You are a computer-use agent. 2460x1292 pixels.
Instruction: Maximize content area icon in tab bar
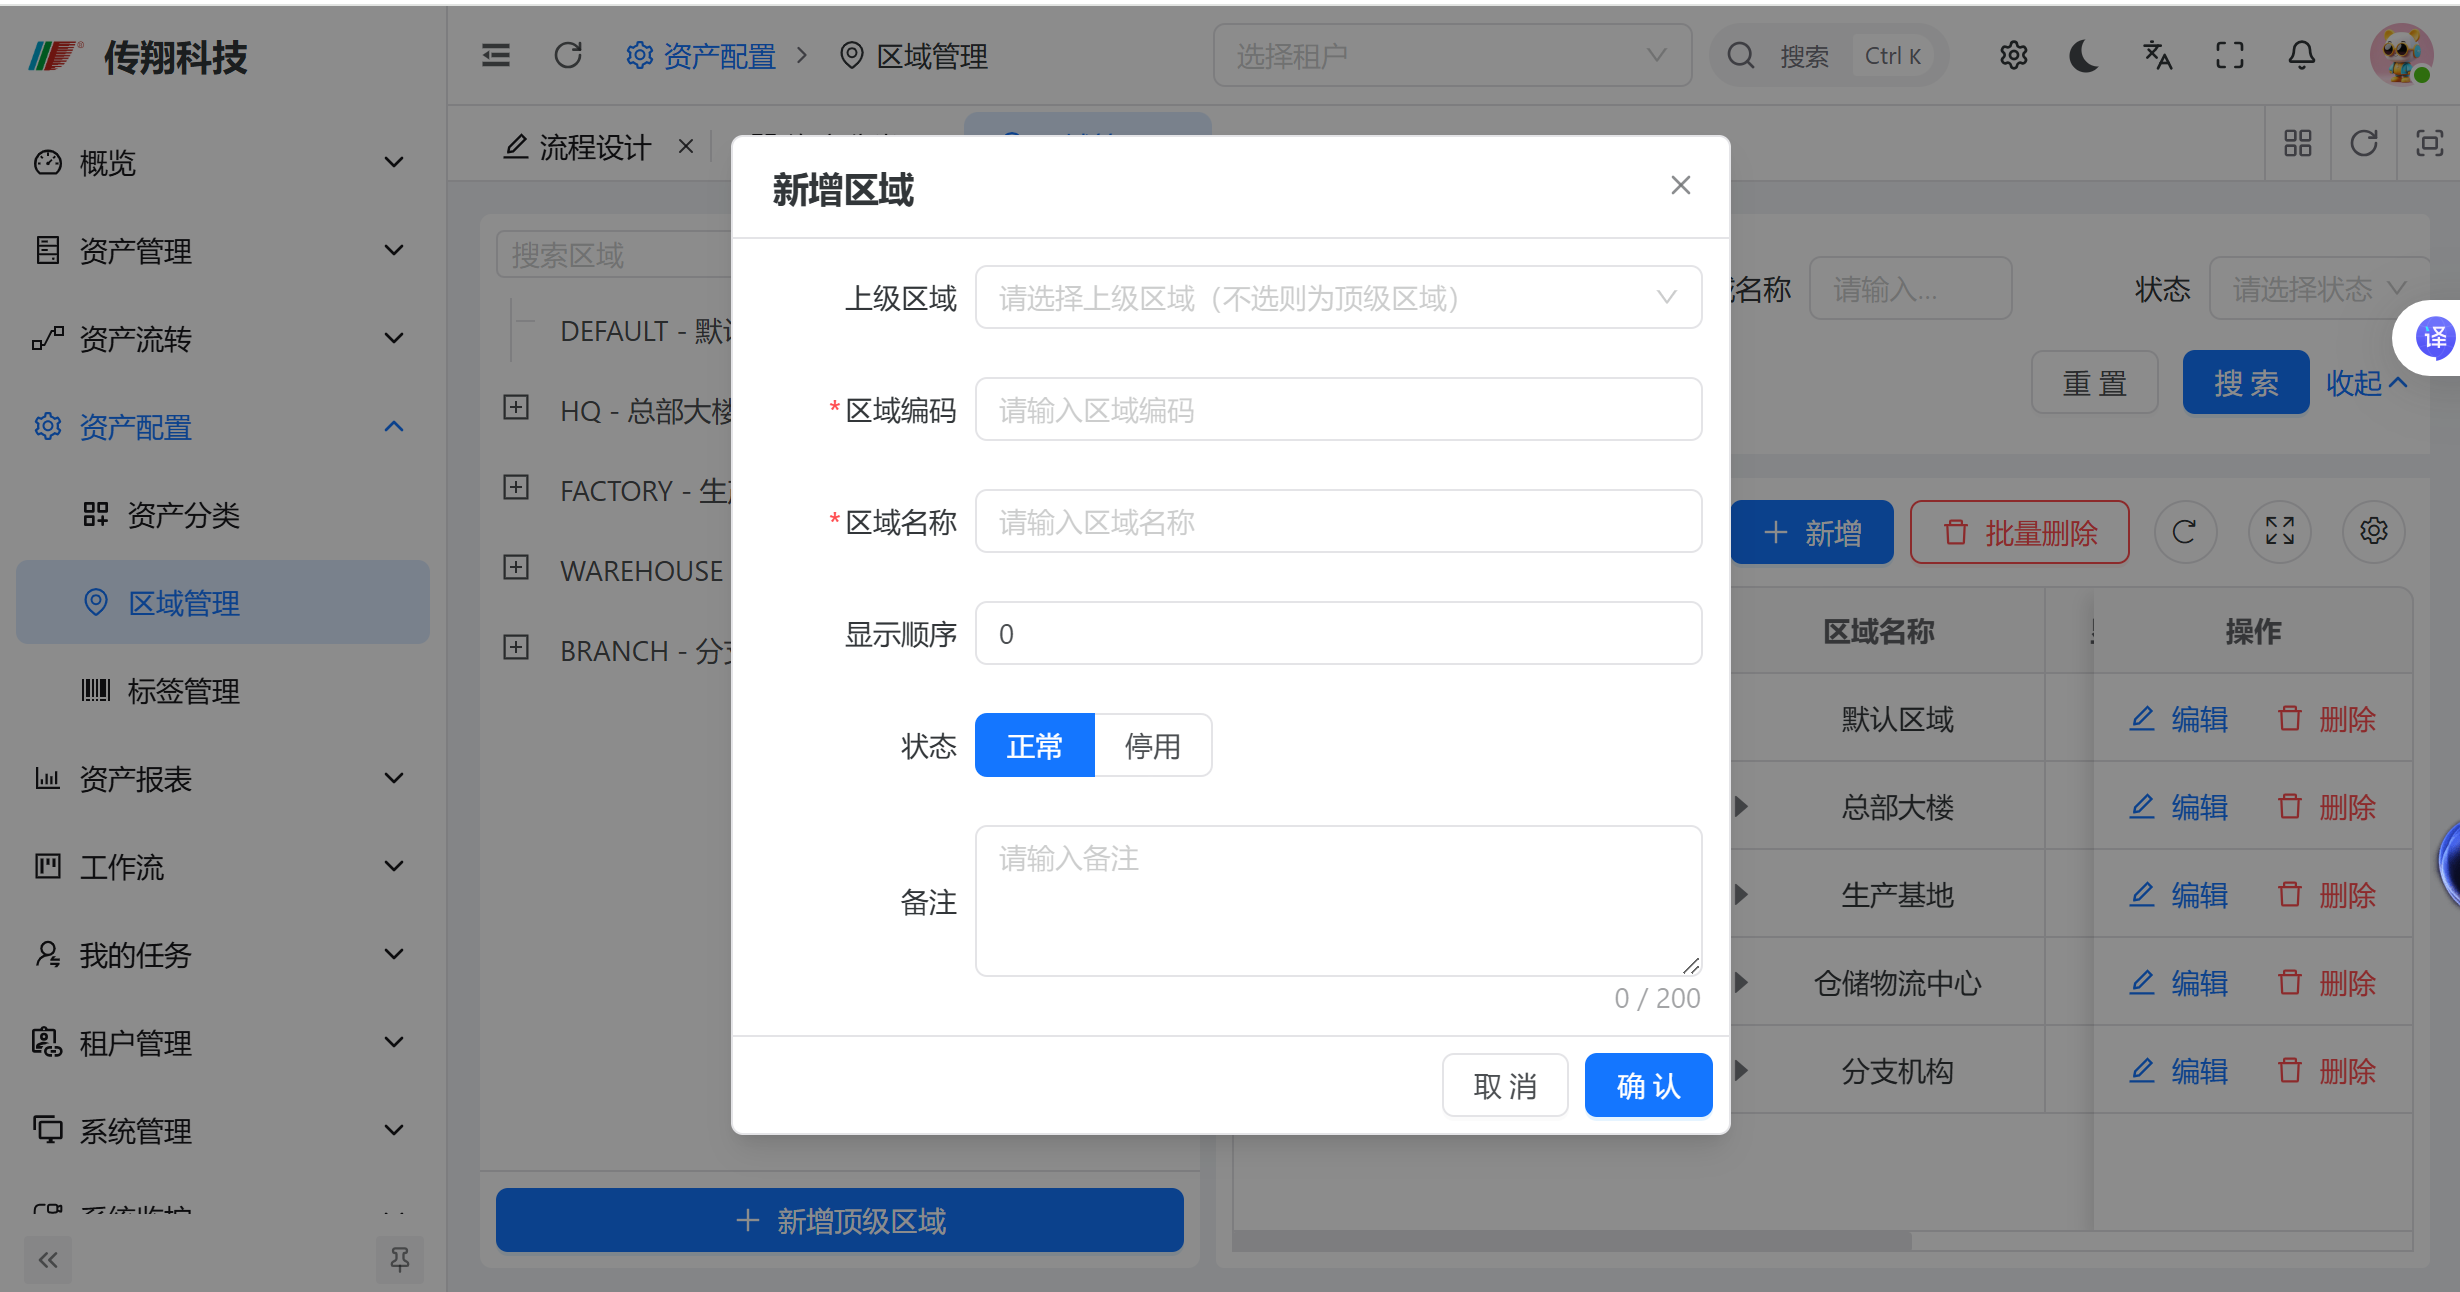[x=2430, y=144]
